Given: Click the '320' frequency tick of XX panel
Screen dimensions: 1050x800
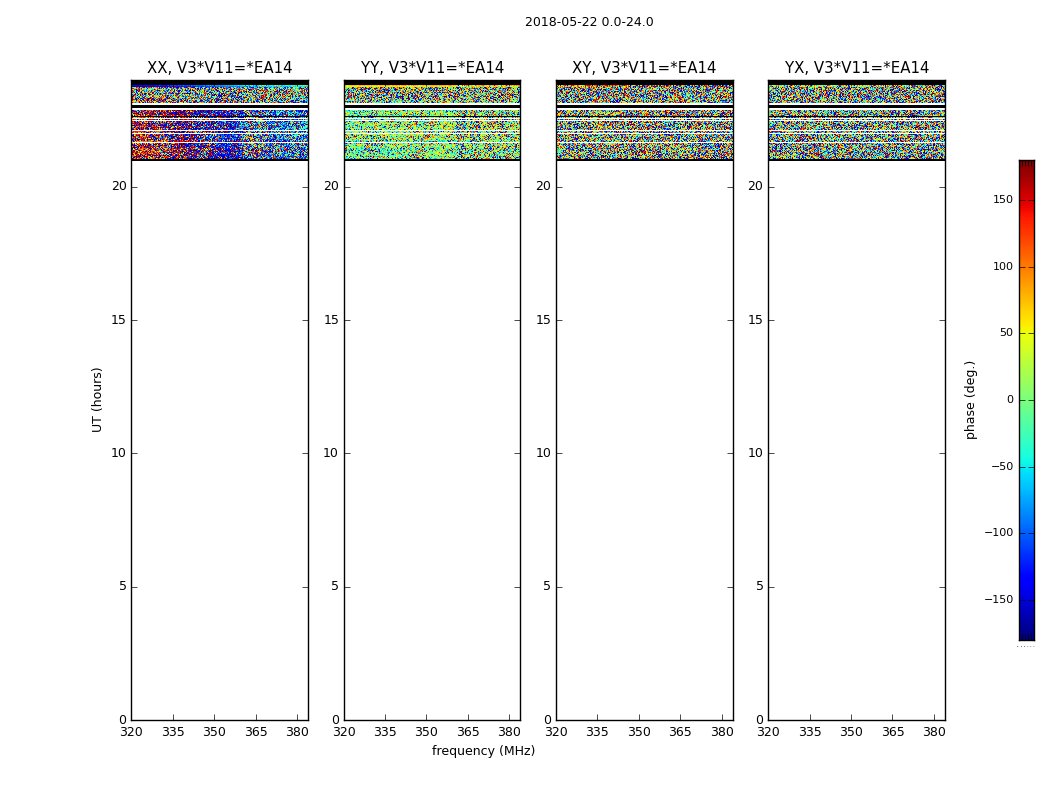Looking at the screenshot, I should tap(132, 732).
